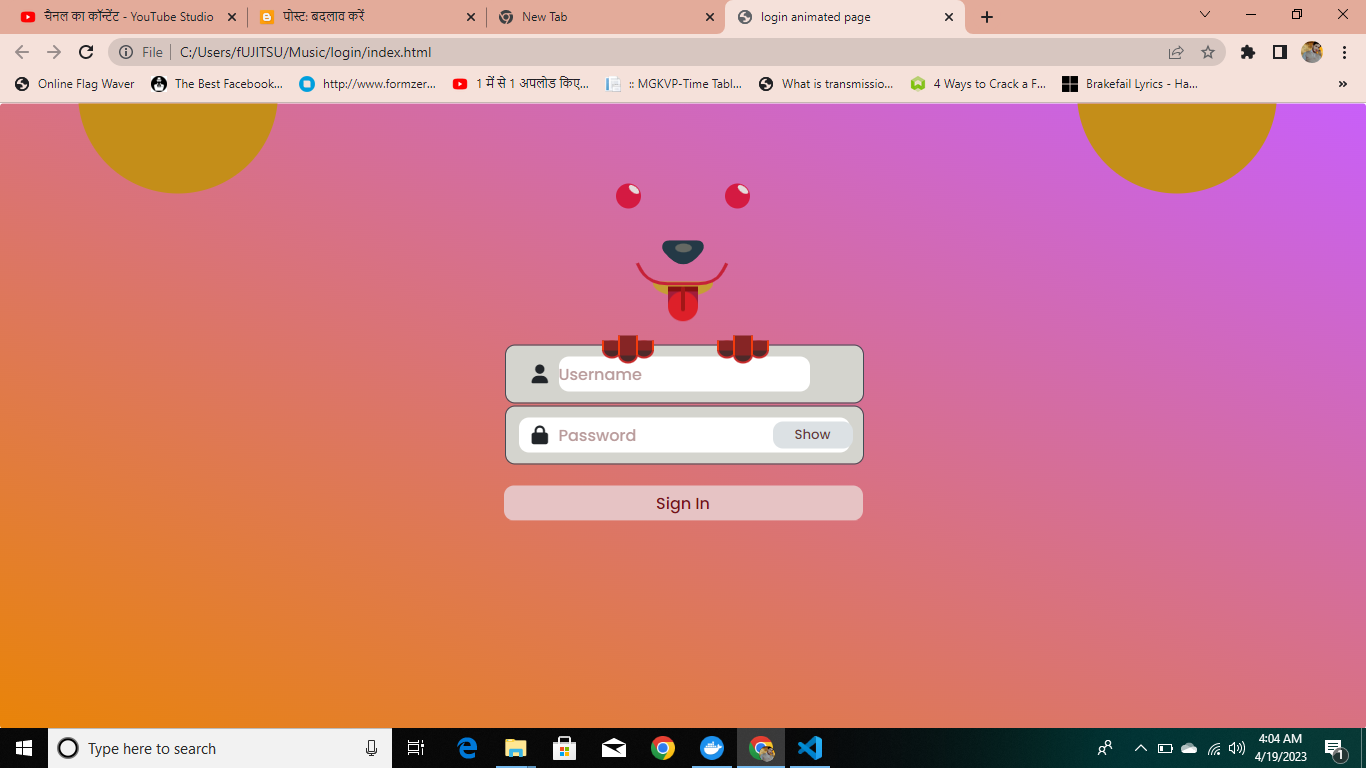Switch to the Blogger post edit tab
Image resolution: width=1366 pixels, height=768 pixels.
[366, 17]
